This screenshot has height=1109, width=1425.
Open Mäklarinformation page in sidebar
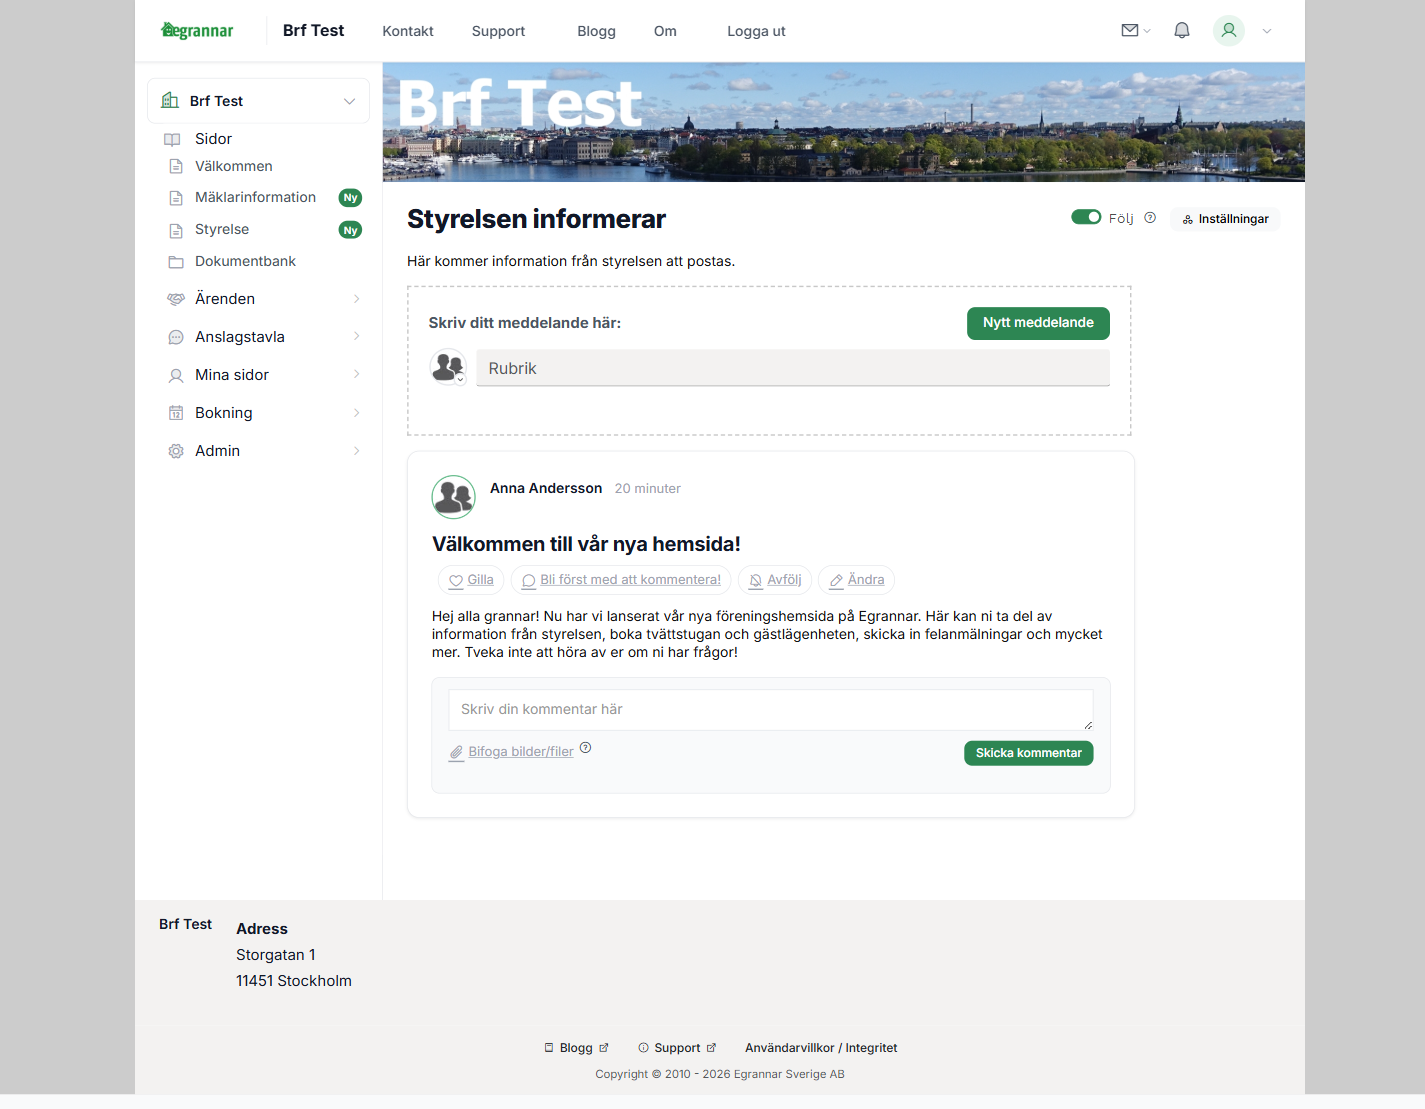click(255, 198)
